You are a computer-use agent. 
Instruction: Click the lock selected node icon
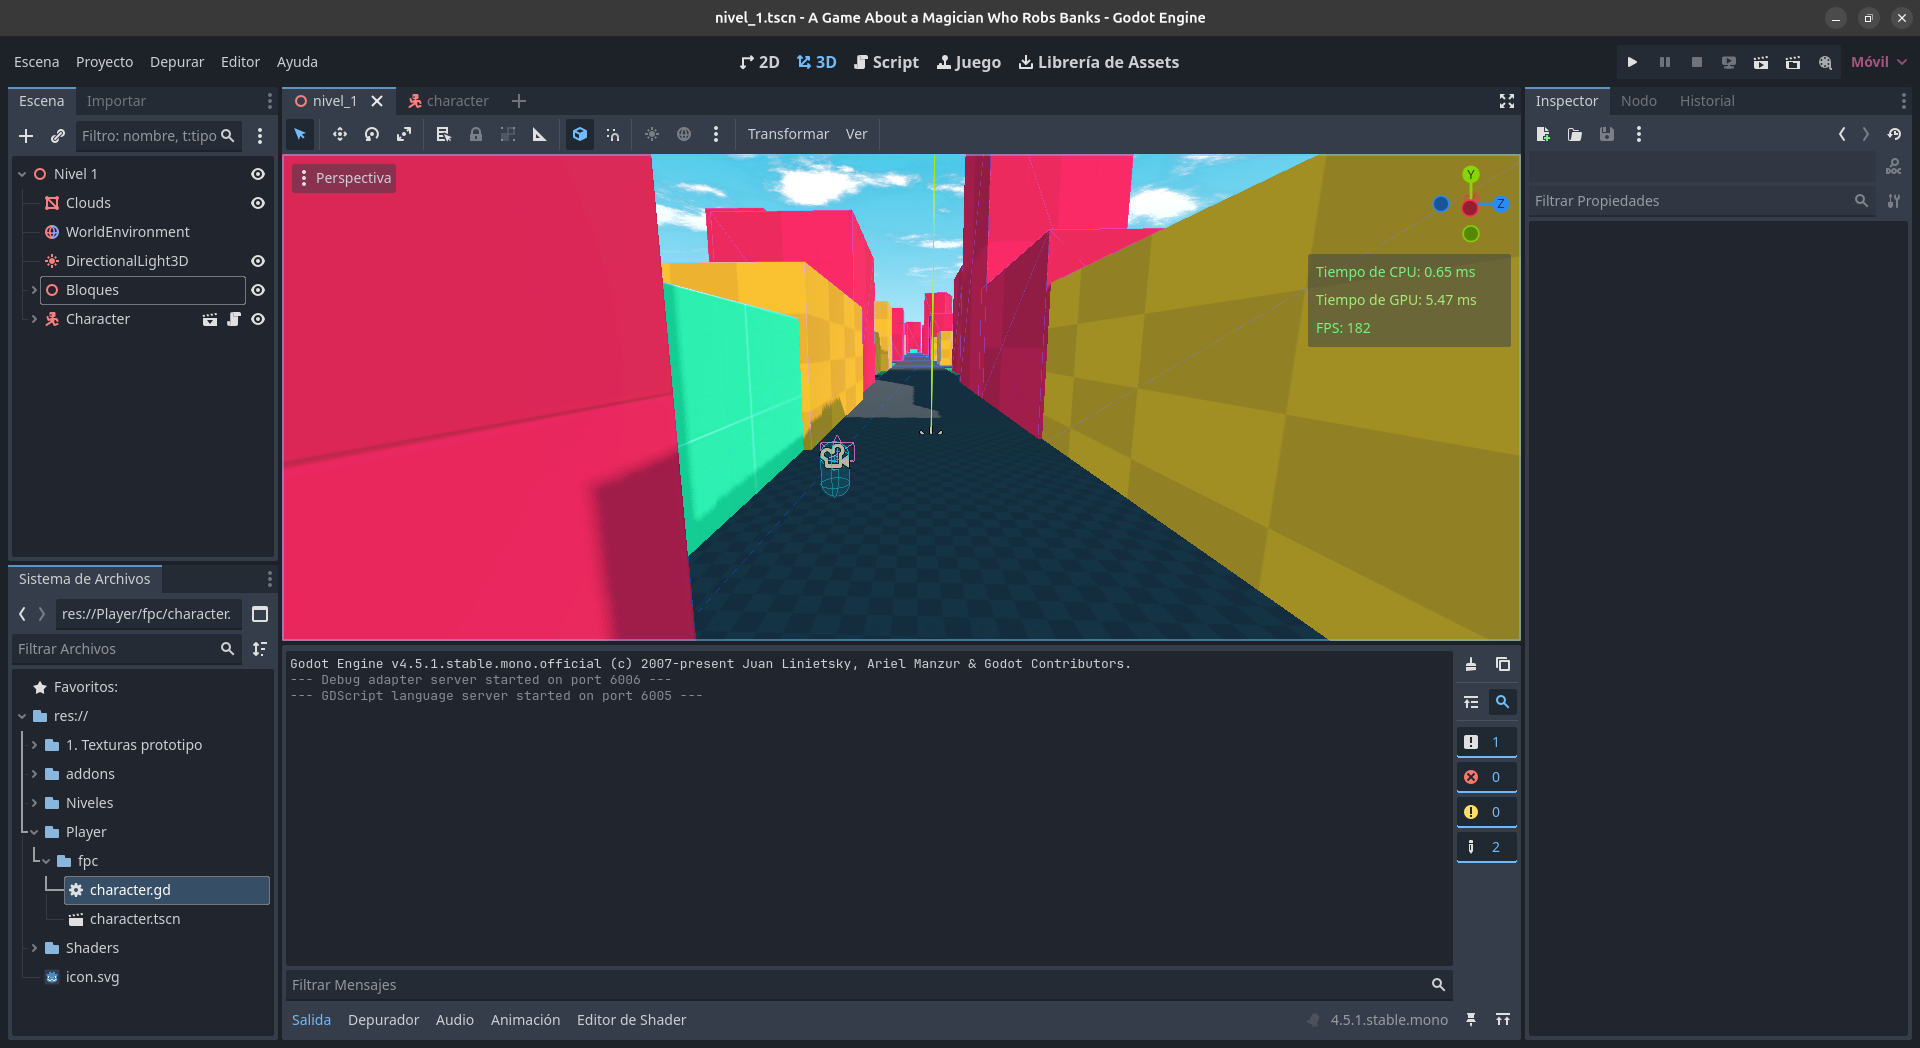[476, 134]
